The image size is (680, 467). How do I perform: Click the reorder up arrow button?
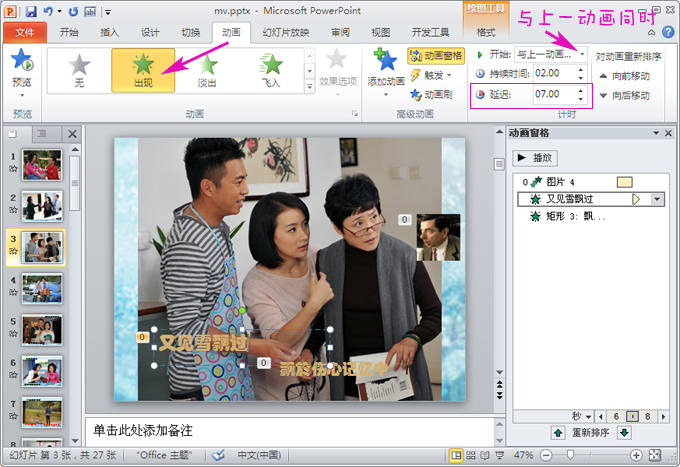558,432
